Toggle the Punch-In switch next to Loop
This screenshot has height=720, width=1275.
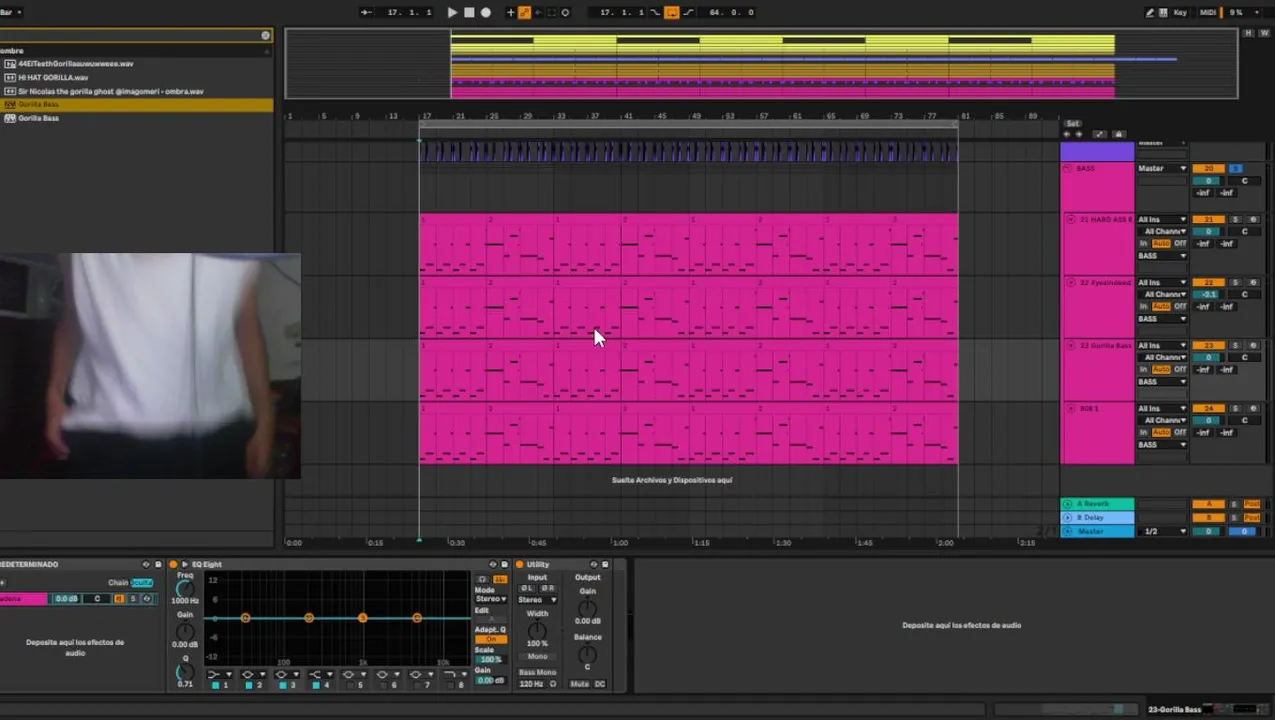[x=655, y=12]
